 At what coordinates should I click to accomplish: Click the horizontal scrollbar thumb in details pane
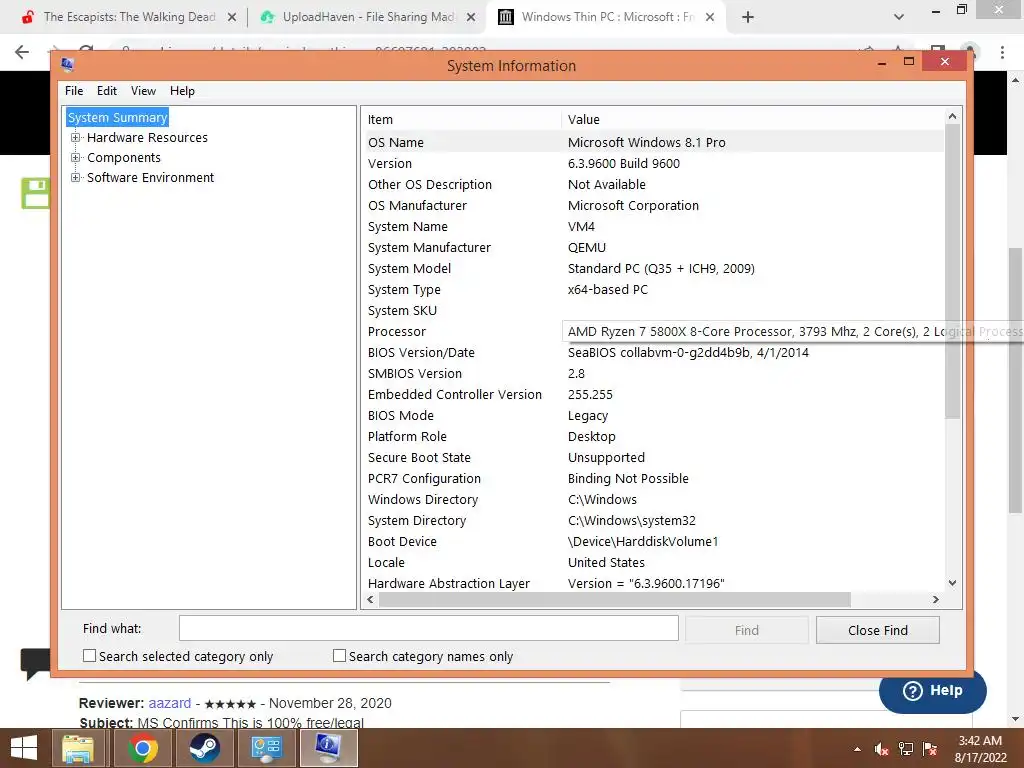(x=615, y=600)
